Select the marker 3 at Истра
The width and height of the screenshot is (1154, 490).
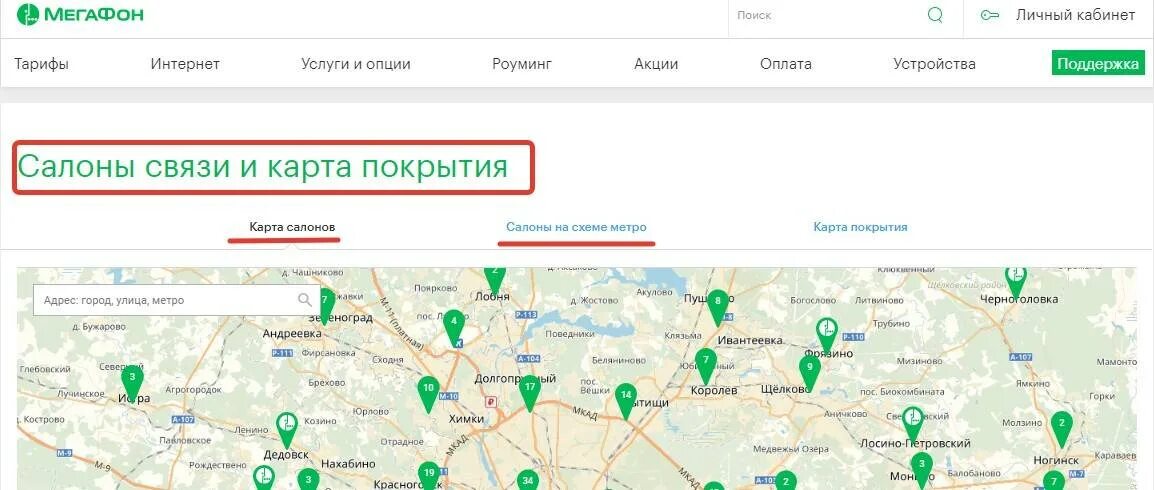coord(132,383)
